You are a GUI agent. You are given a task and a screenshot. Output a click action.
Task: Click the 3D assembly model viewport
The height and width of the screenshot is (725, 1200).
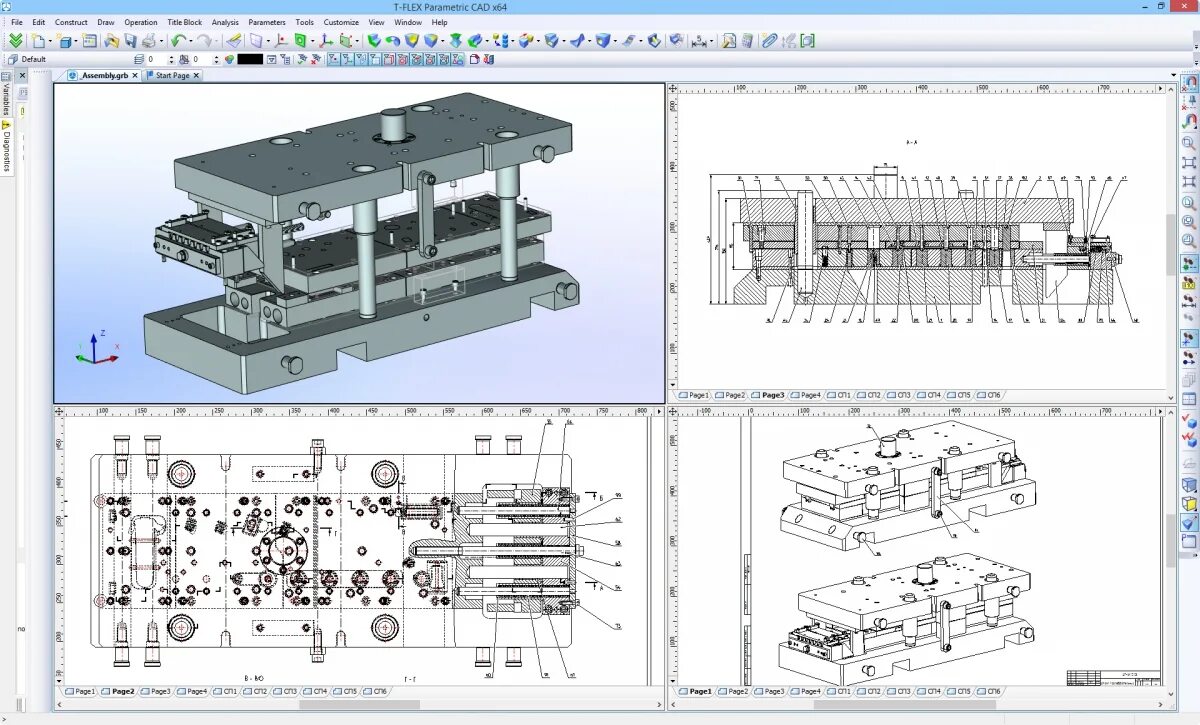(359, 243)
